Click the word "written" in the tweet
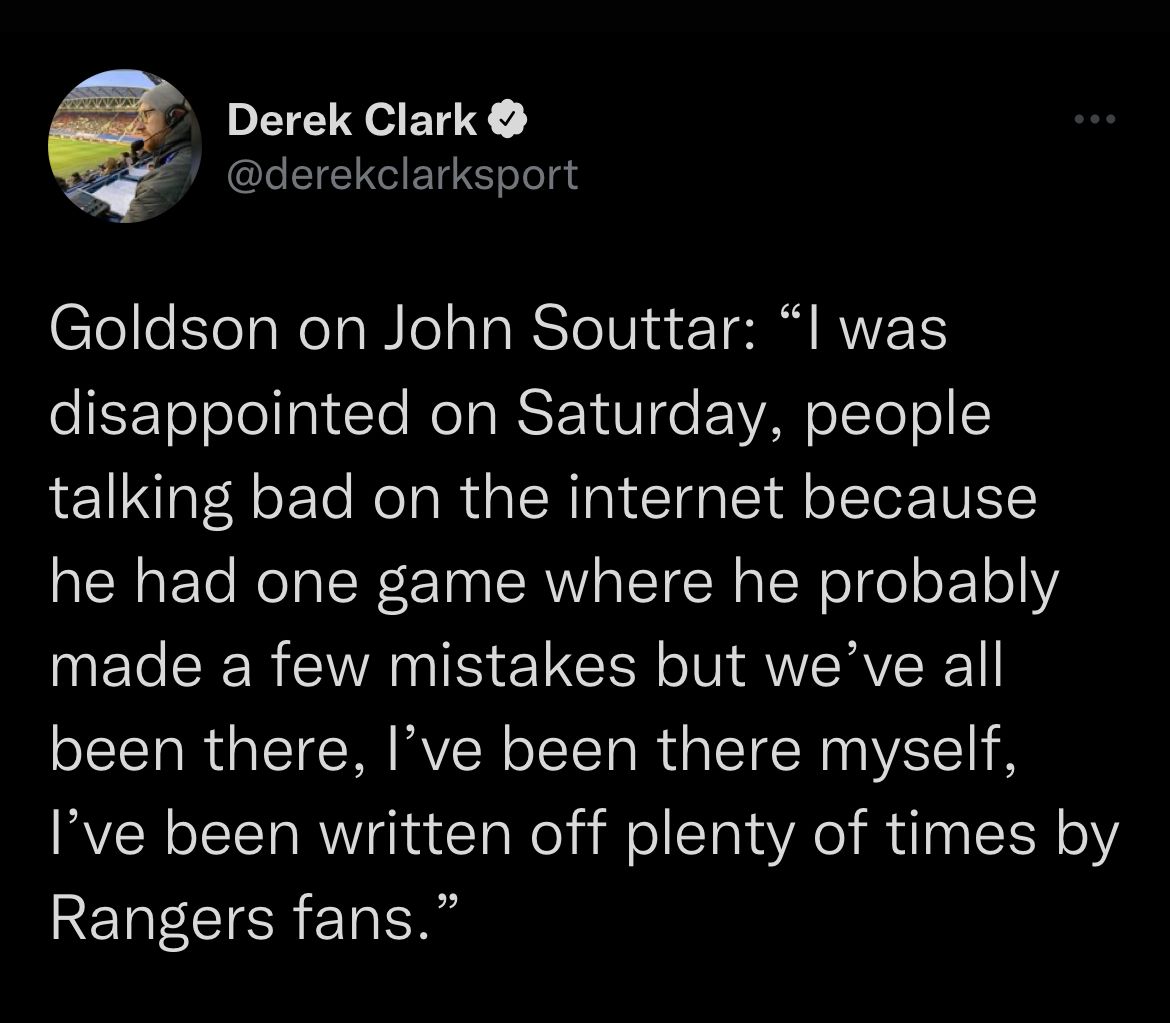Viewport: 1170px width, 1023px height. [x=416, y=834]
